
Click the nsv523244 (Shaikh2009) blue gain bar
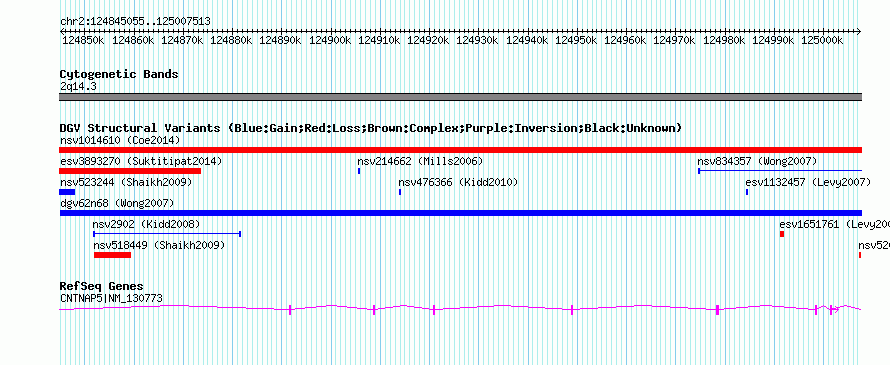point(67,192)
